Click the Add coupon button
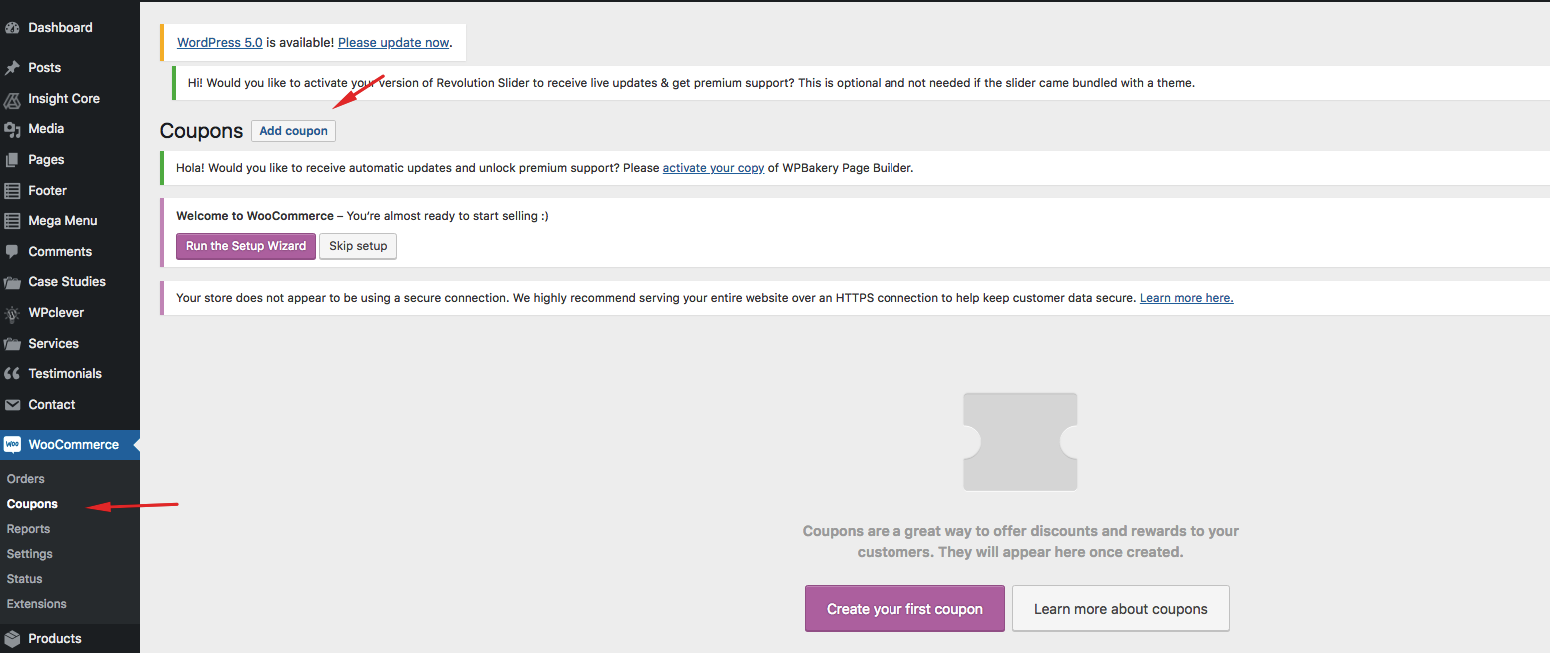This screenshot has height=653, width=1550. click(293, 131)
